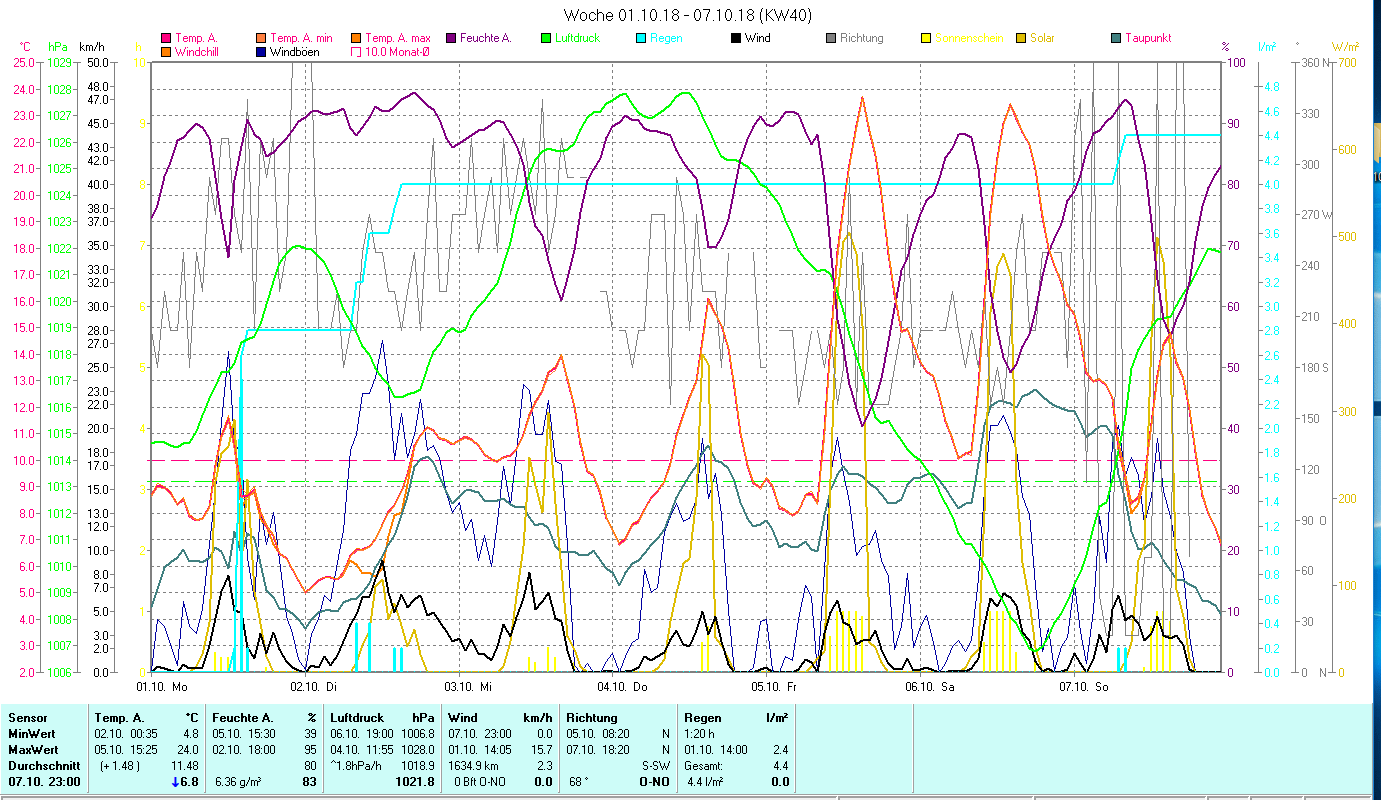Select the average pressure value '1018.9'

tap(416, 766)
